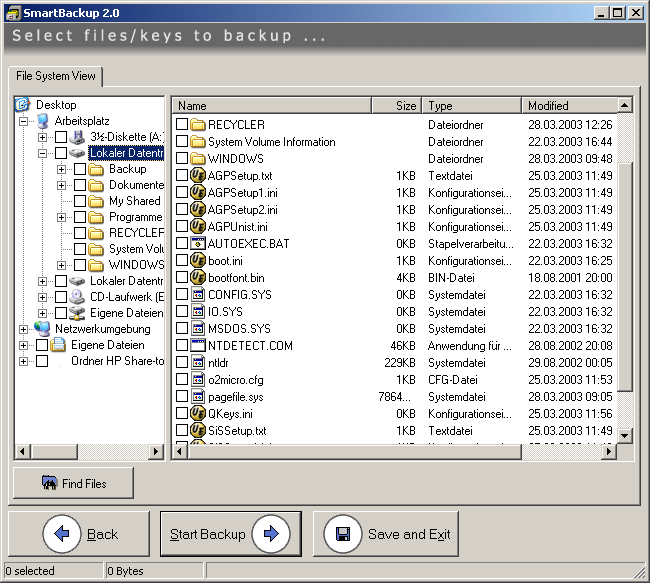Check the RECYCLER checkbox in file list

coord(182,124)
